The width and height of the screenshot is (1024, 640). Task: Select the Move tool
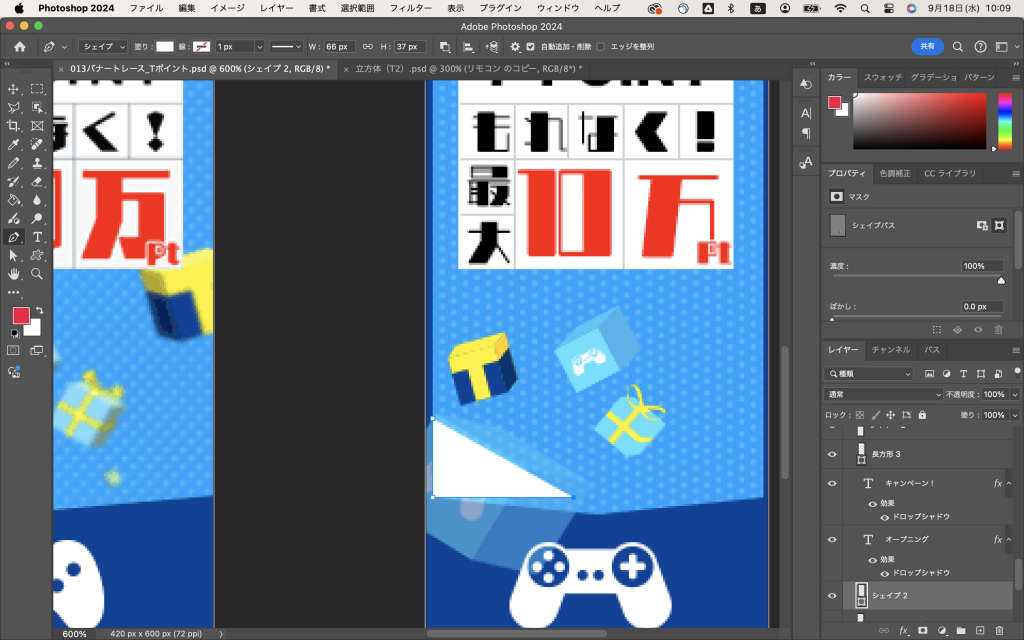coord(14,89)
